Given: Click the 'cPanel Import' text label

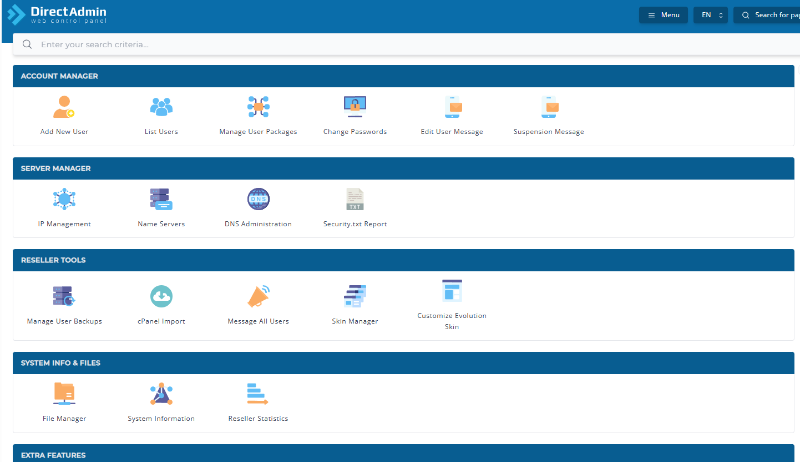Looking at the screenshot, I should [x=161, y=321].
